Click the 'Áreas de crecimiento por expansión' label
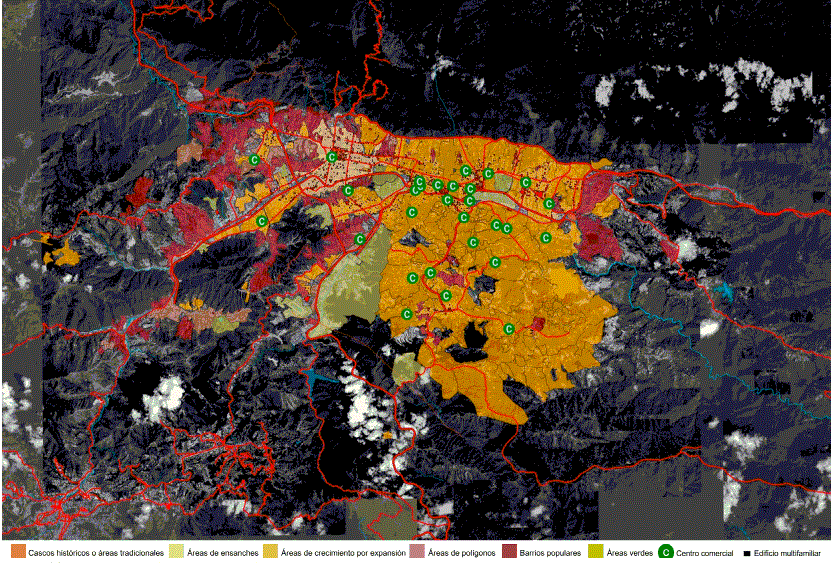This screenshot has height=563, width=831. 343,553
